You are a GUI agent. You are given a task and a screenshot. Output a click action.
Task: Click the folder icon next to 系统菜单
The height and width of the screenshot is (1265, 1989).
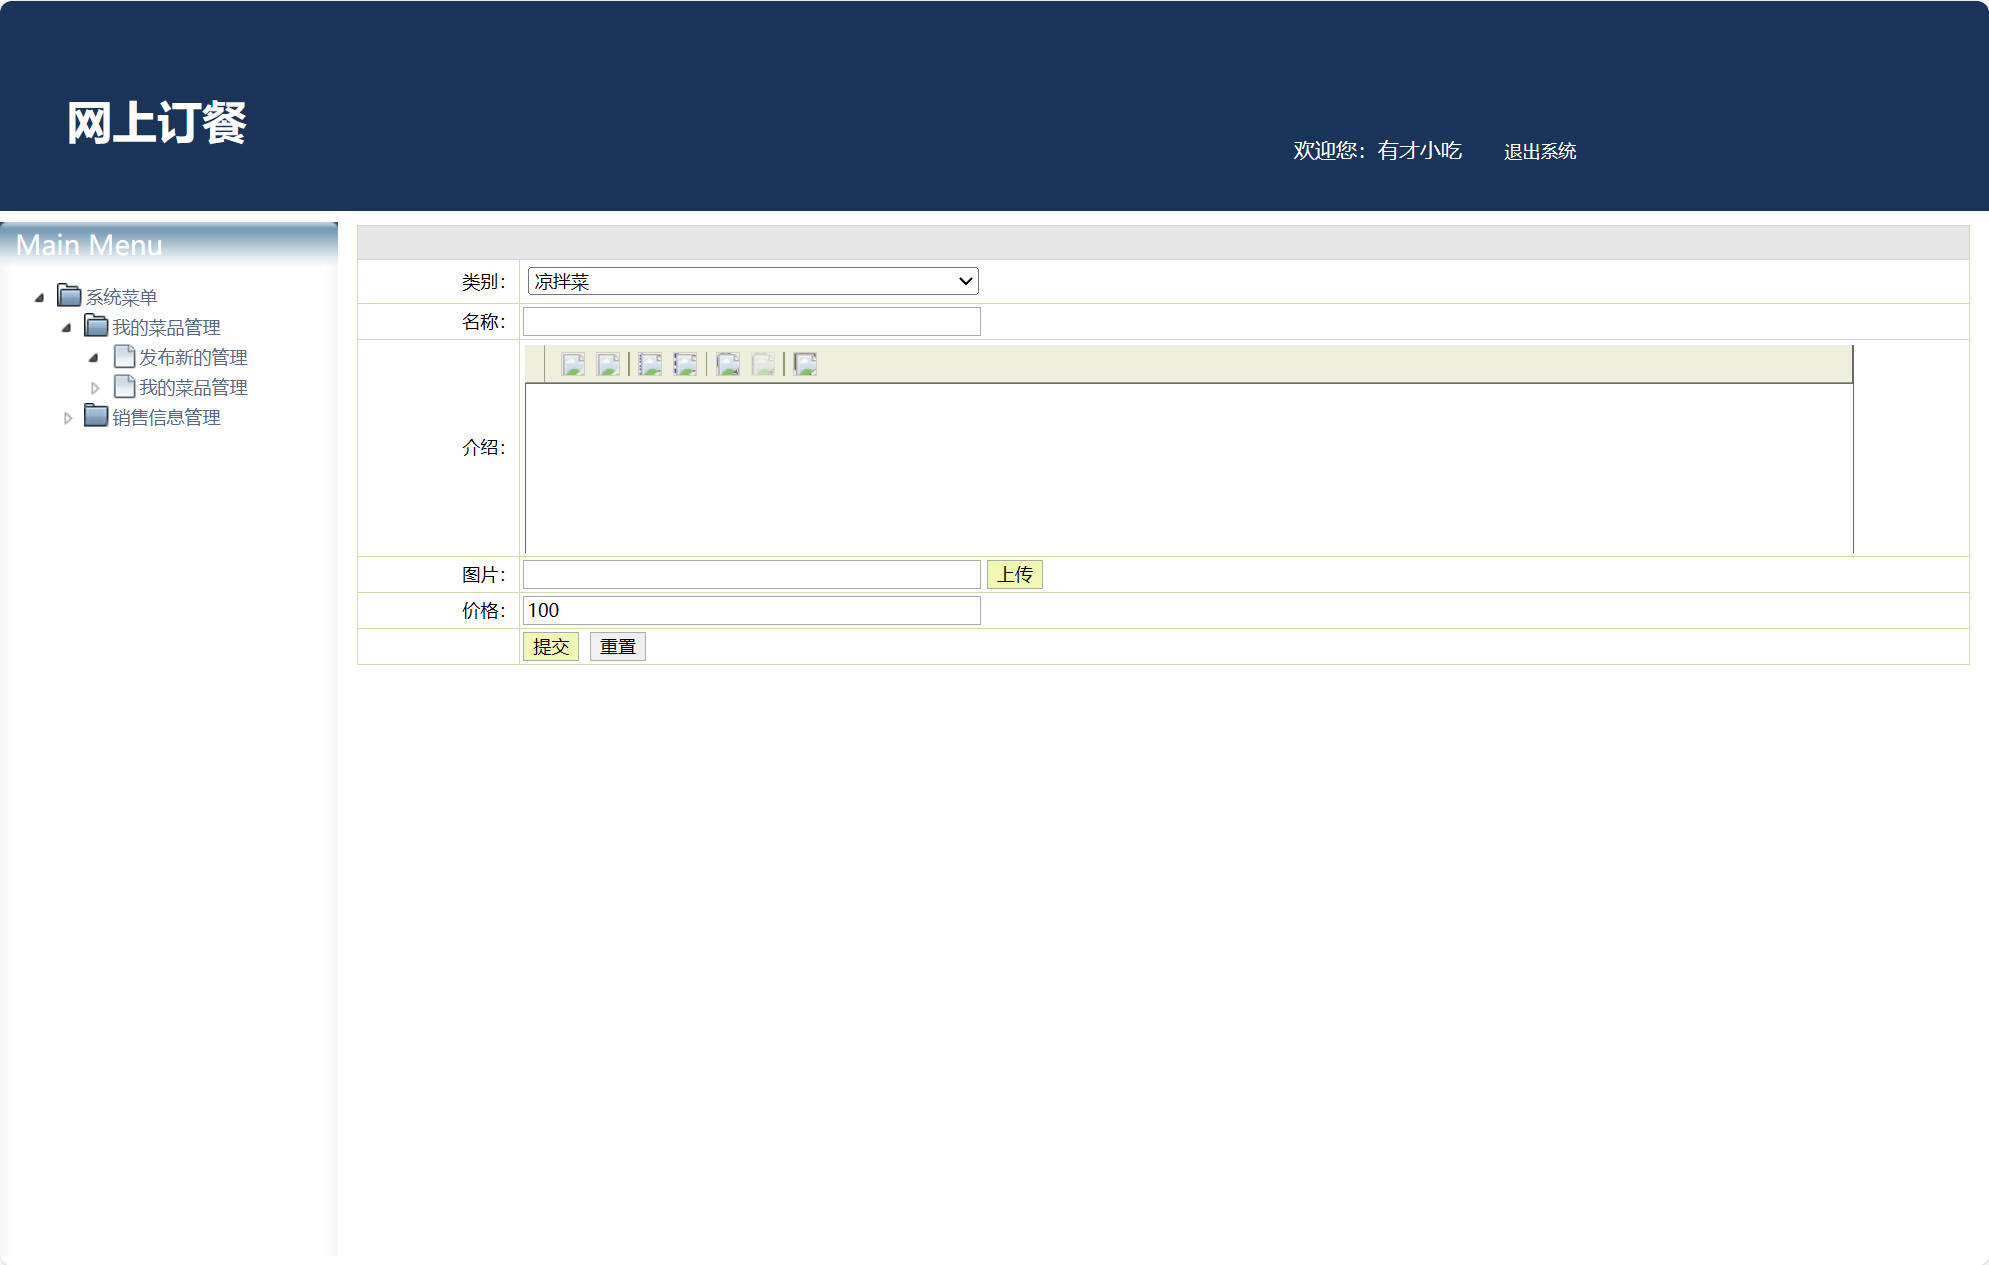[67, 296]
